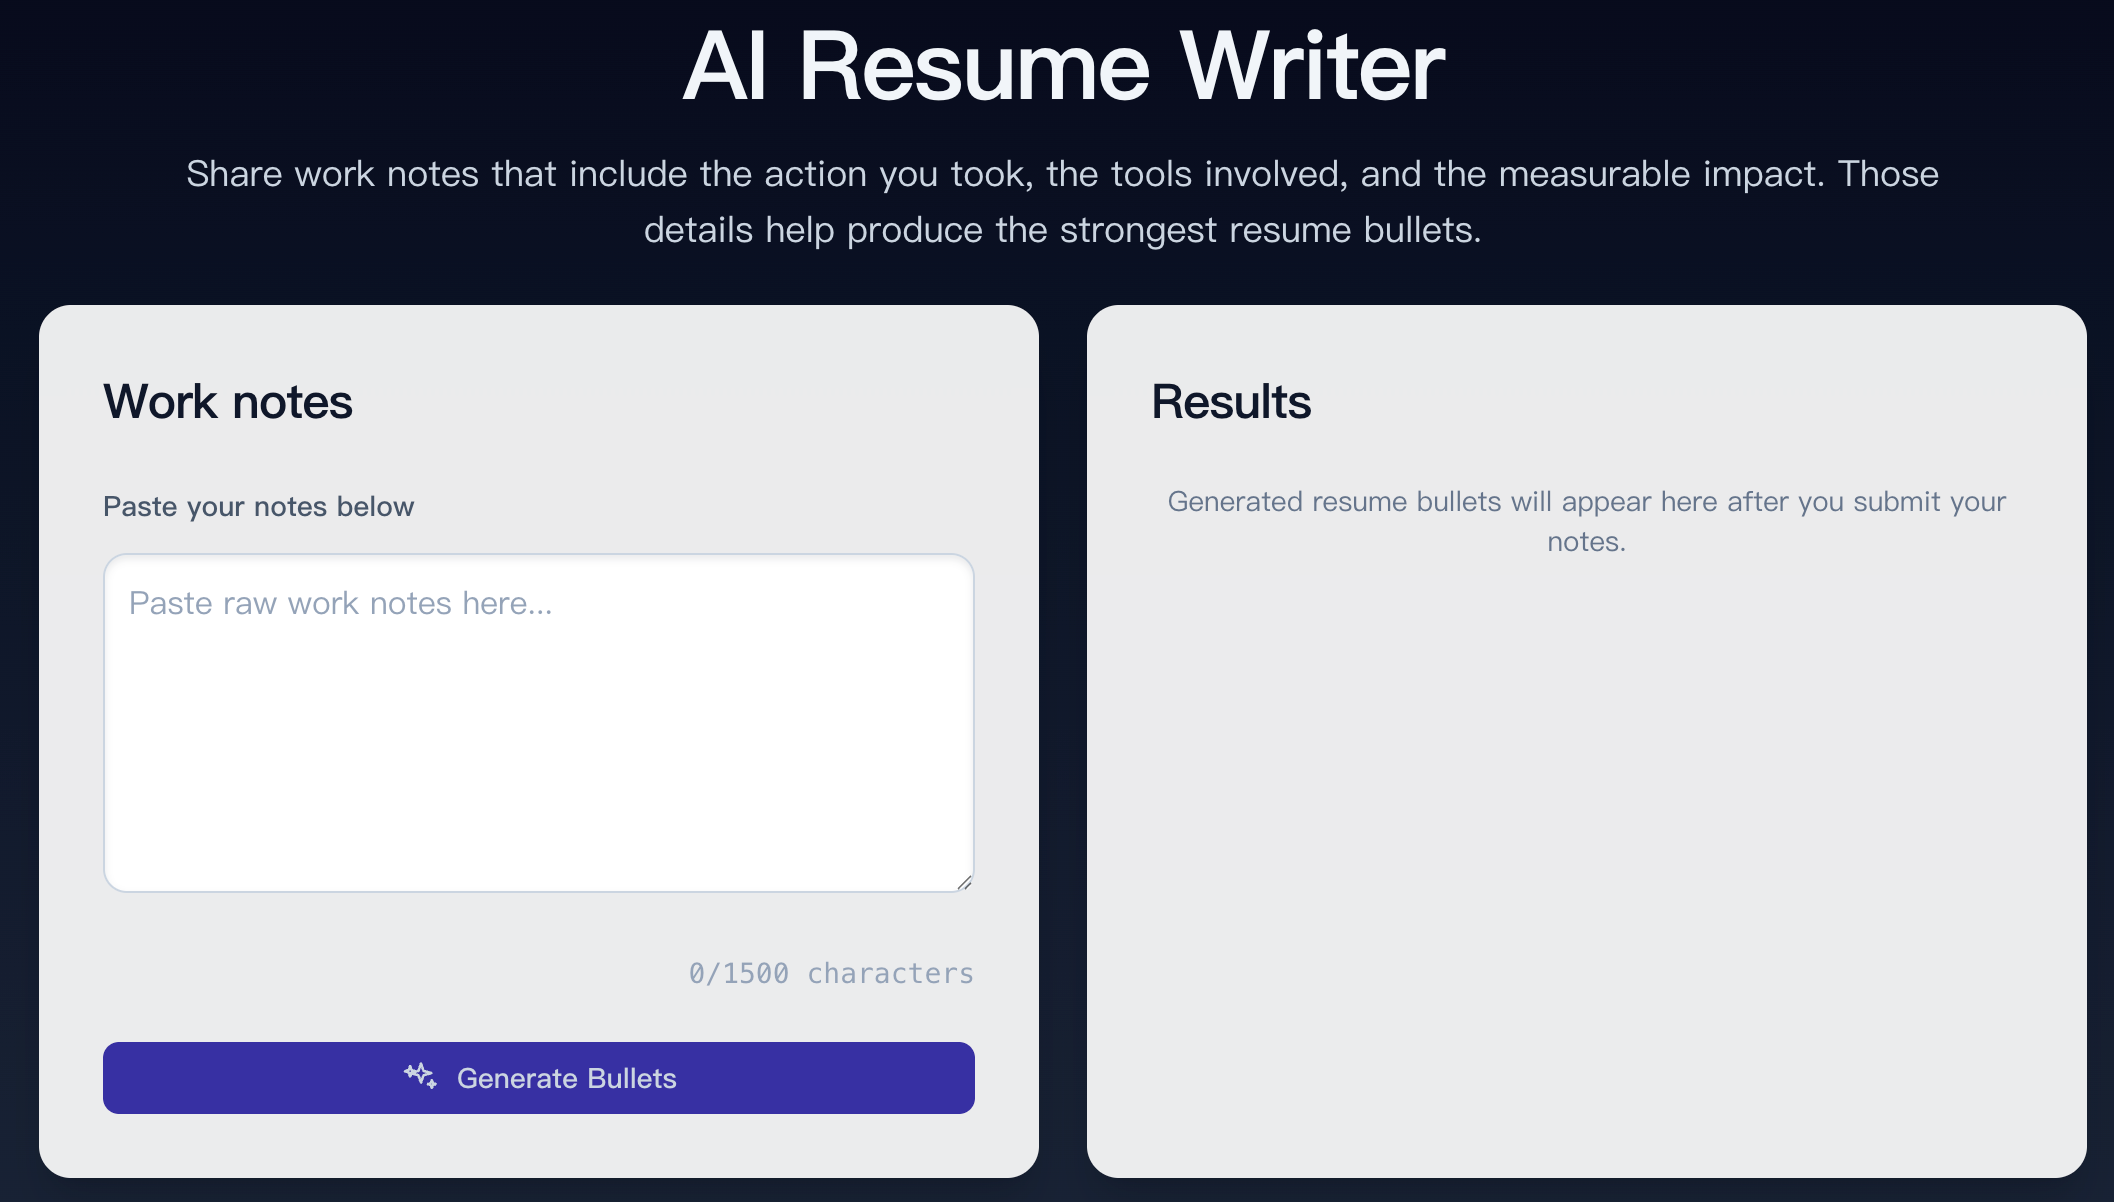Viewport: 2114px width, 1202px height.
Task: Click the word "notes." ending the Results message
Action: [x=1586, y=542]
